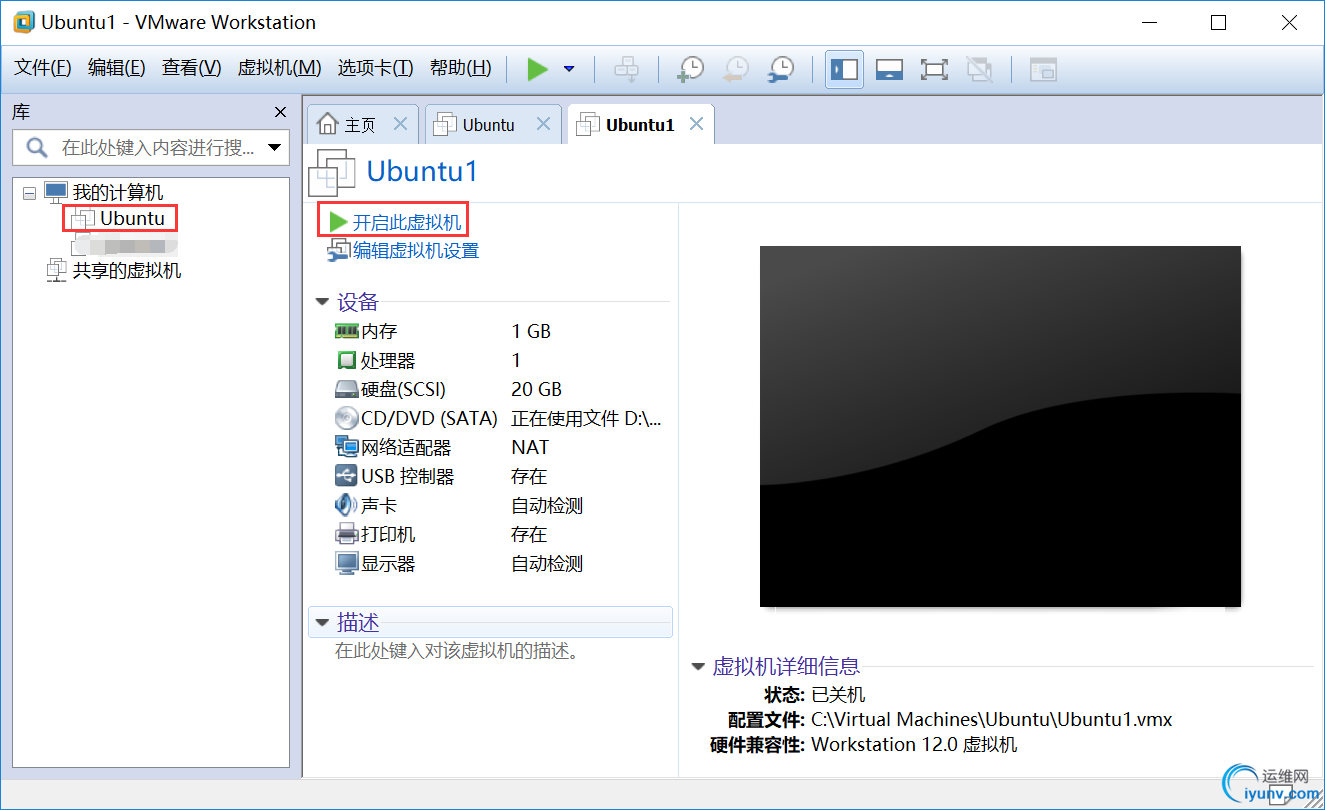Click the send Ctrl+Alt+Del toolbar icon

[x=626, y=69]
